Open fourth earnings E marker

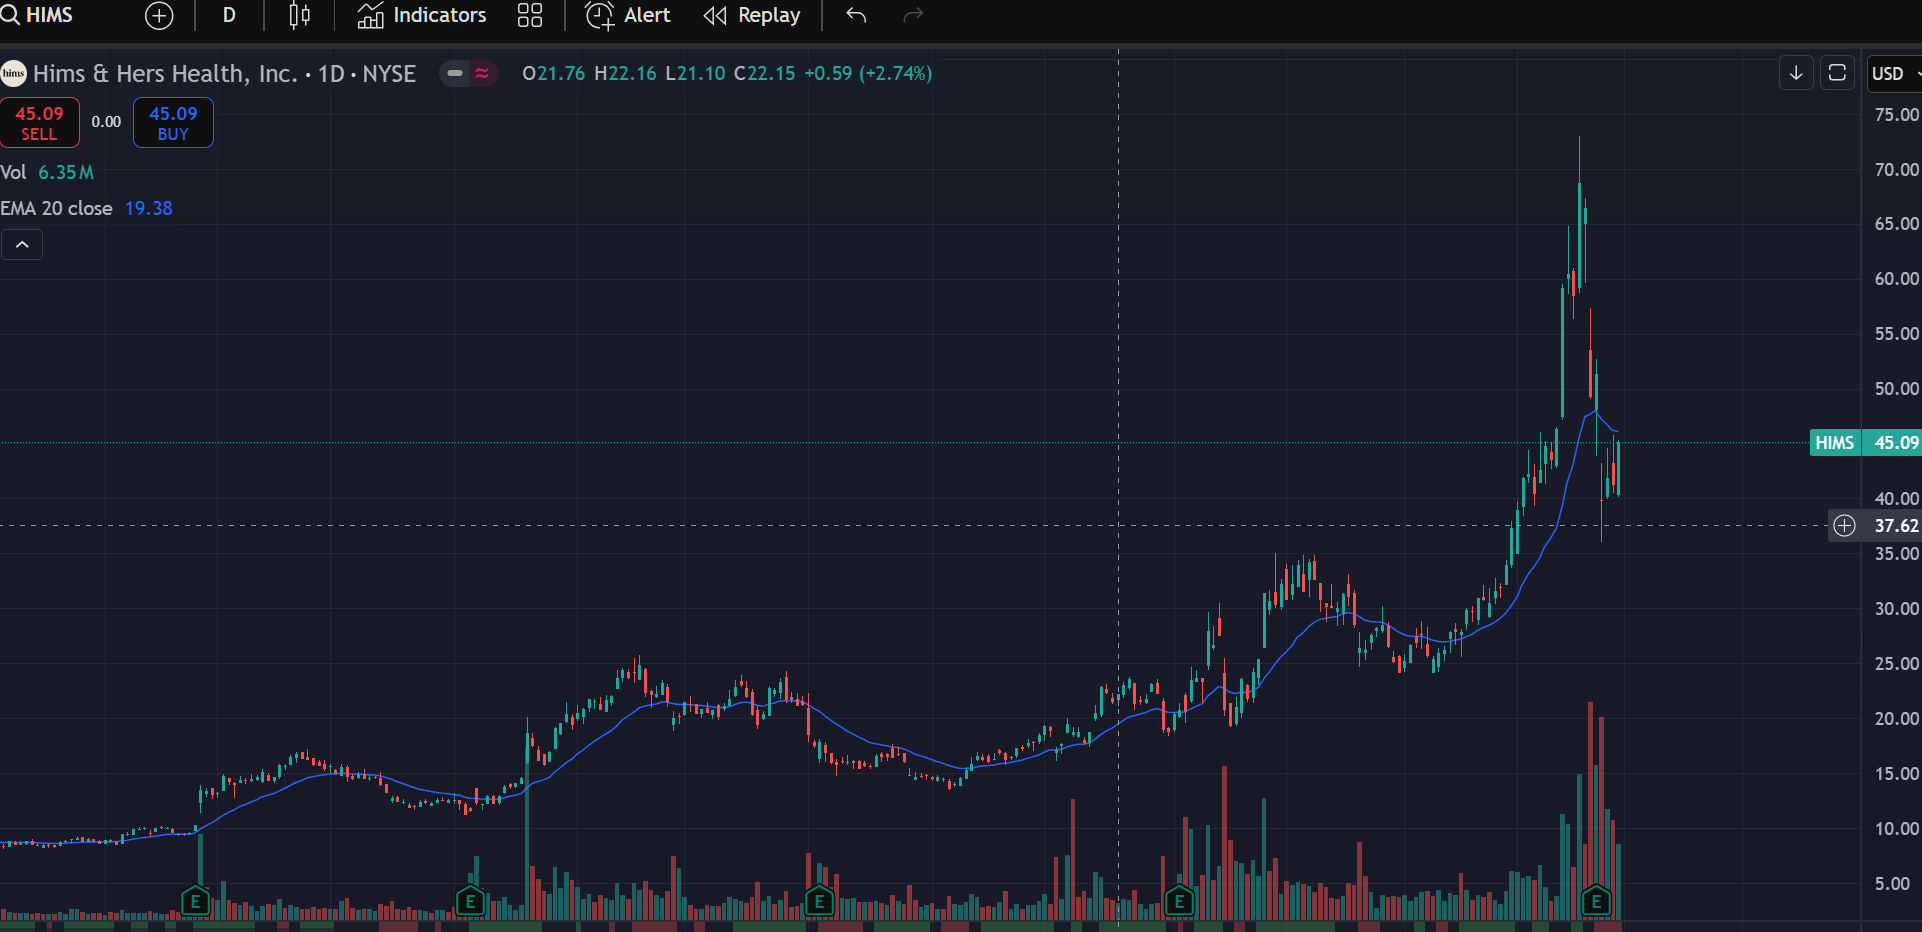click(x=1179, y=902)
